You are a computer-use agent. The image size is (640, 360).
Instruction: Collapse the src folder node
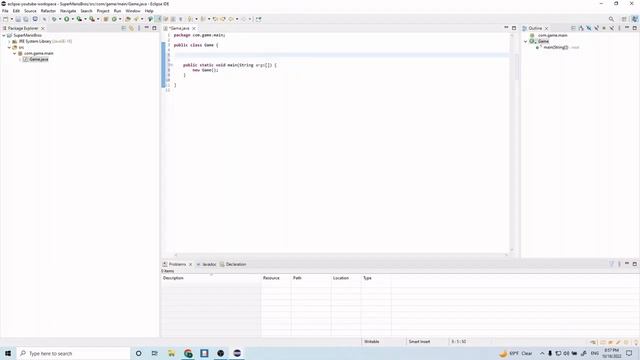[9, 47]
